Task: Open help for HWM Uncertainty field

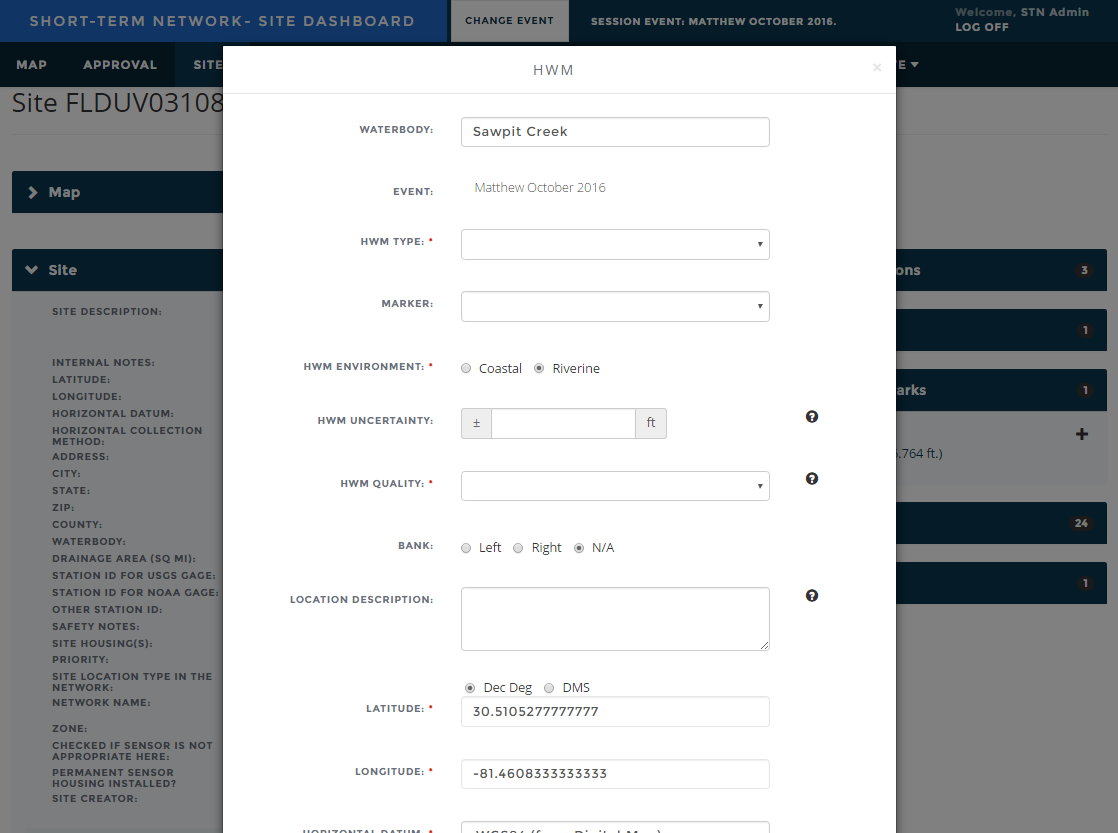Action: pyautogui.click(x=811, y=416)
